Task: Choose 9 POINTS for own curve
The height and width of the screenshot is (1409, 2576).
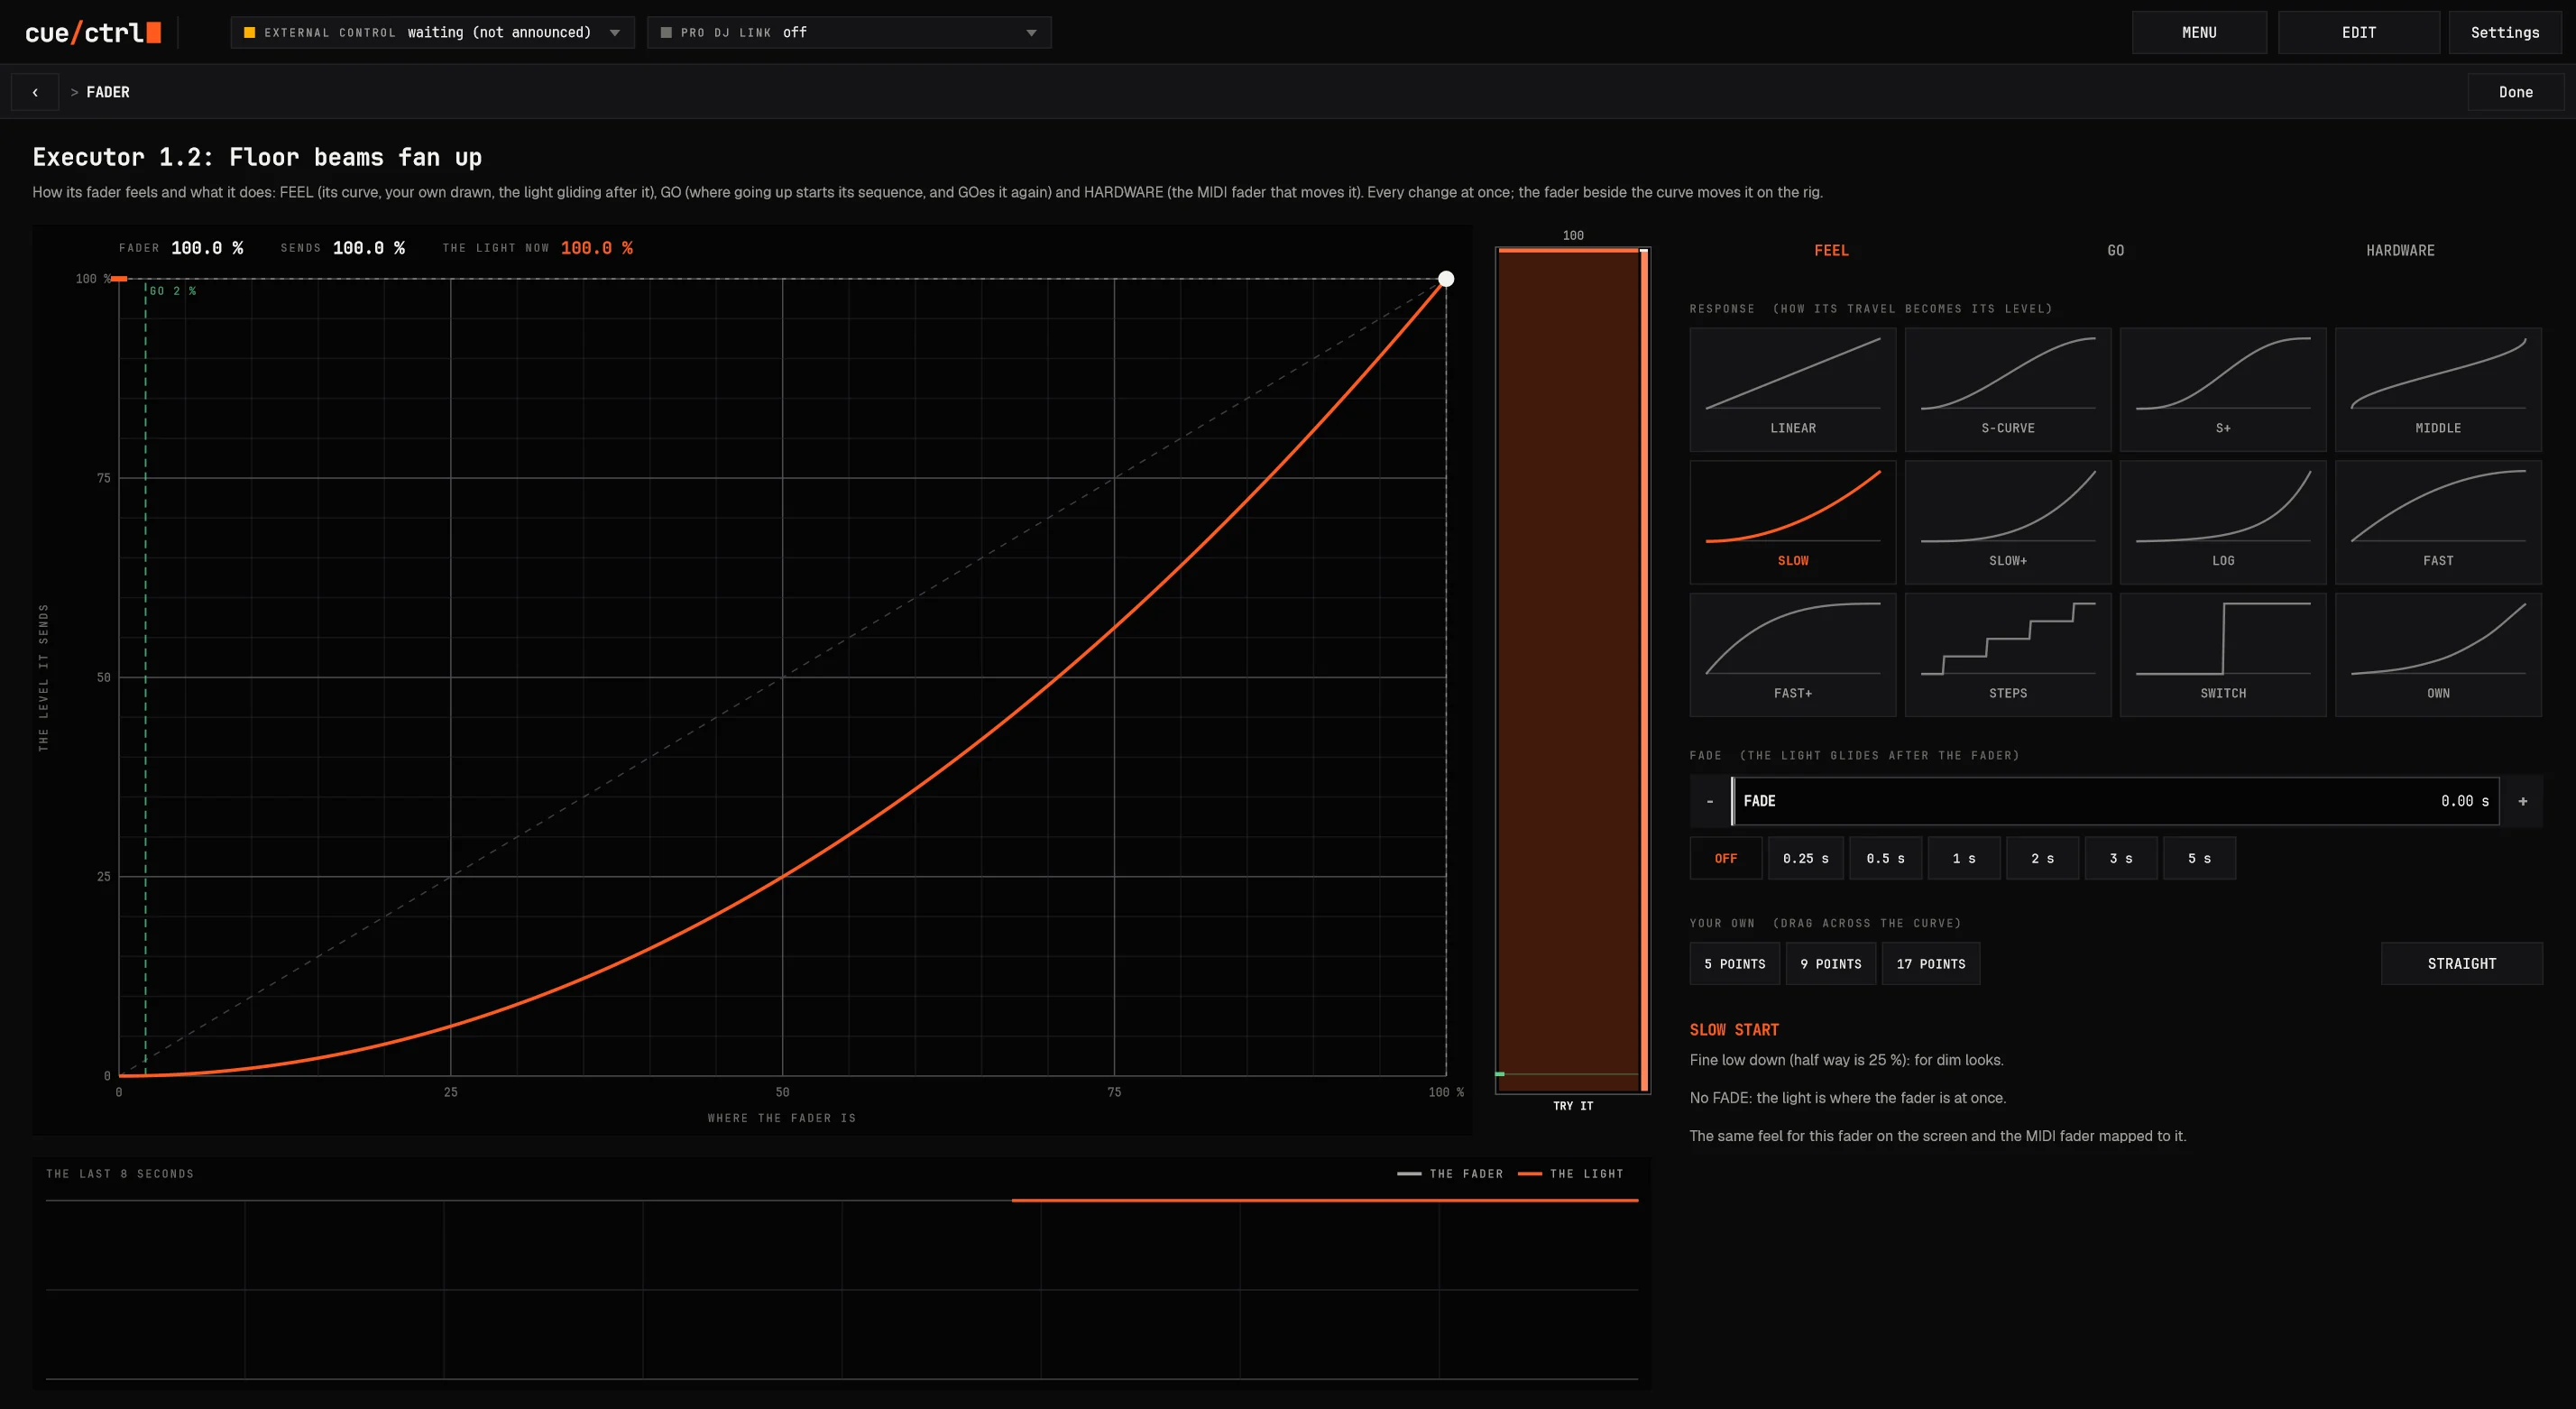Action: 1830,964
